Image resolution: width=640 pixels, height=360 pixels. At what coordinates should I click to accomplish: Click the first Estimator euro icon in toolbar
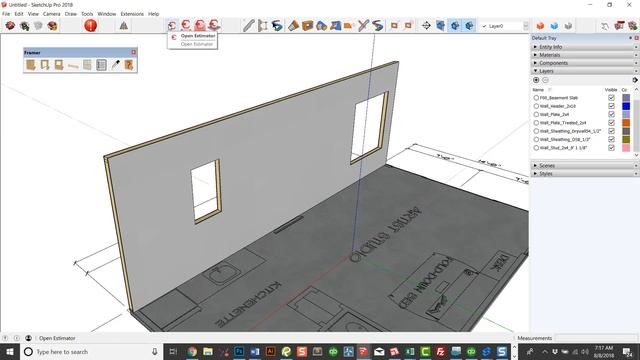[x=172, y=25]
